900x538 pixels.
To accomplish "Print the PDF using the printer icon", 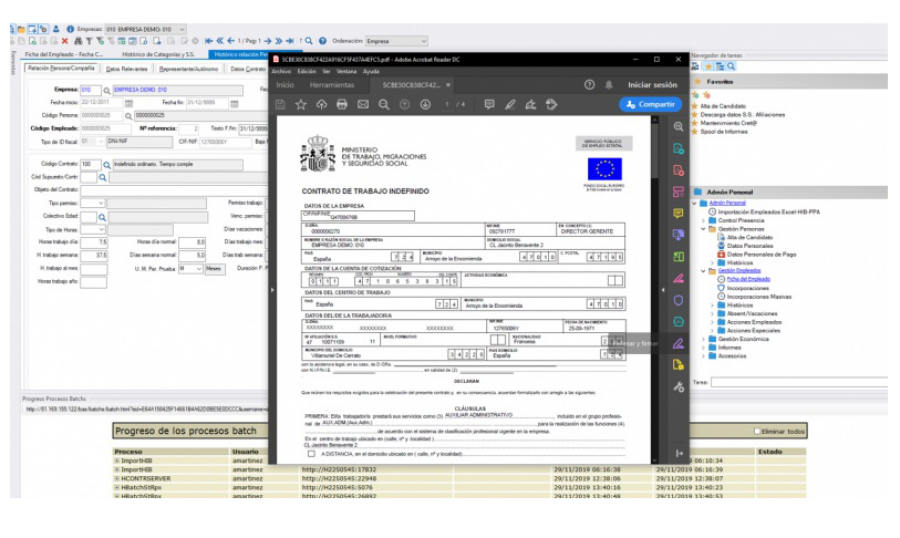I will [342, 104].
